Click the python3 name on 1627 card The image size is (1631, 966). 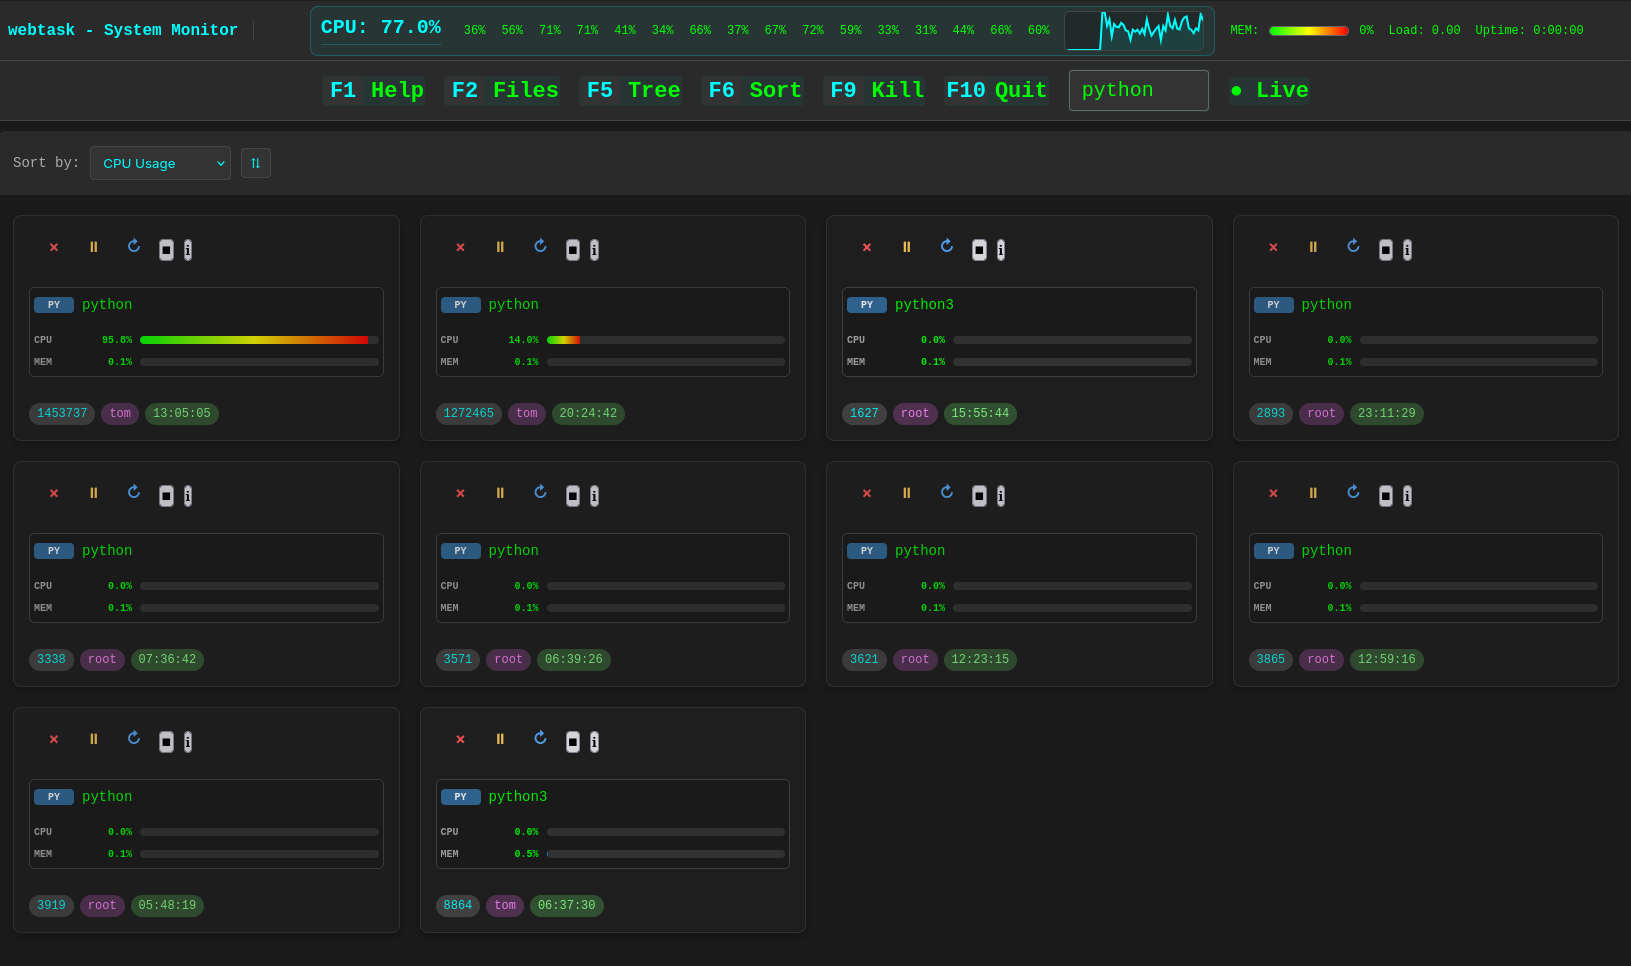924,305
